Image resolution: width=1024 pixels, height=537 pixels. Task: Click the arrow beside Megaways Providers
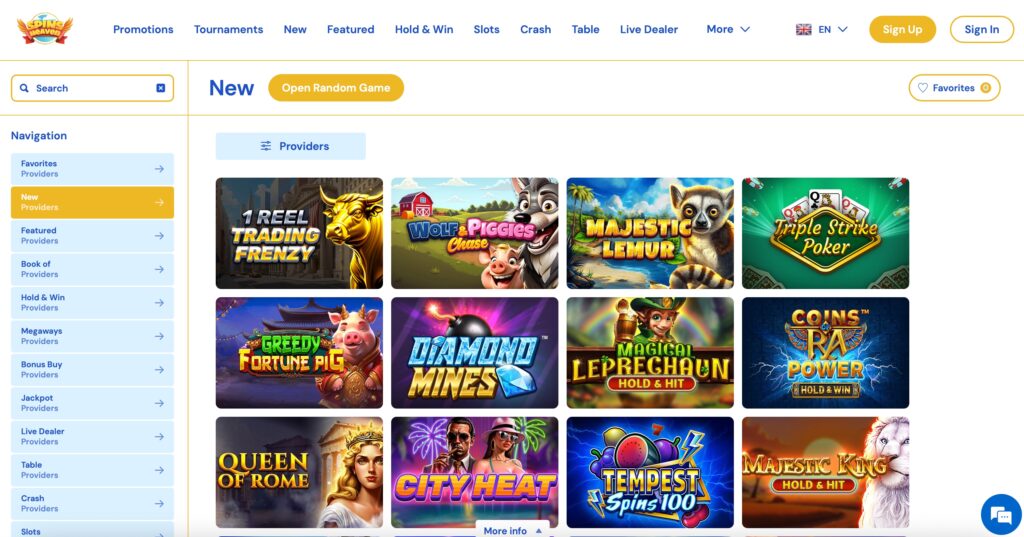pos(159,336)
